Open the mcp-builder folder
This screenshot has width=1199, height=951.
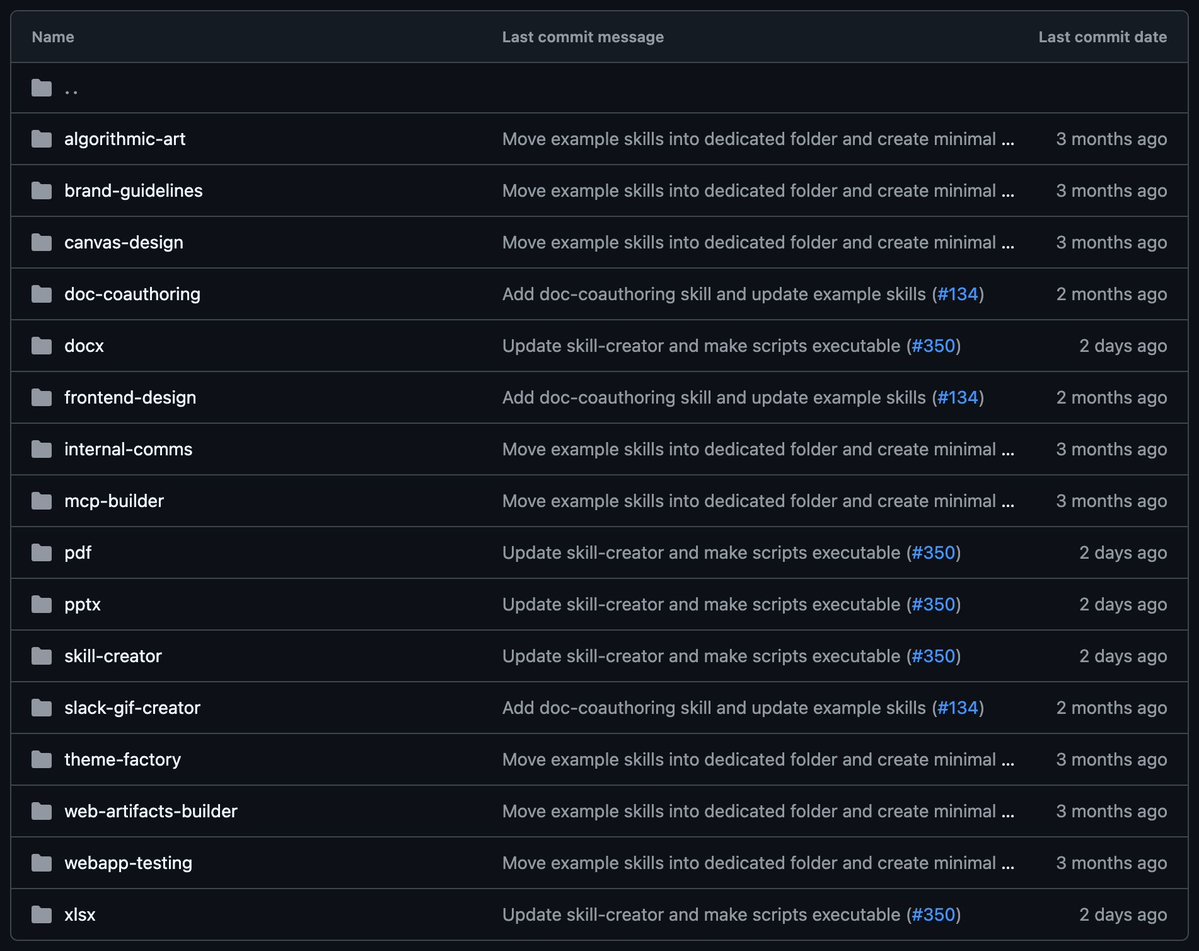tap(114, 501)
